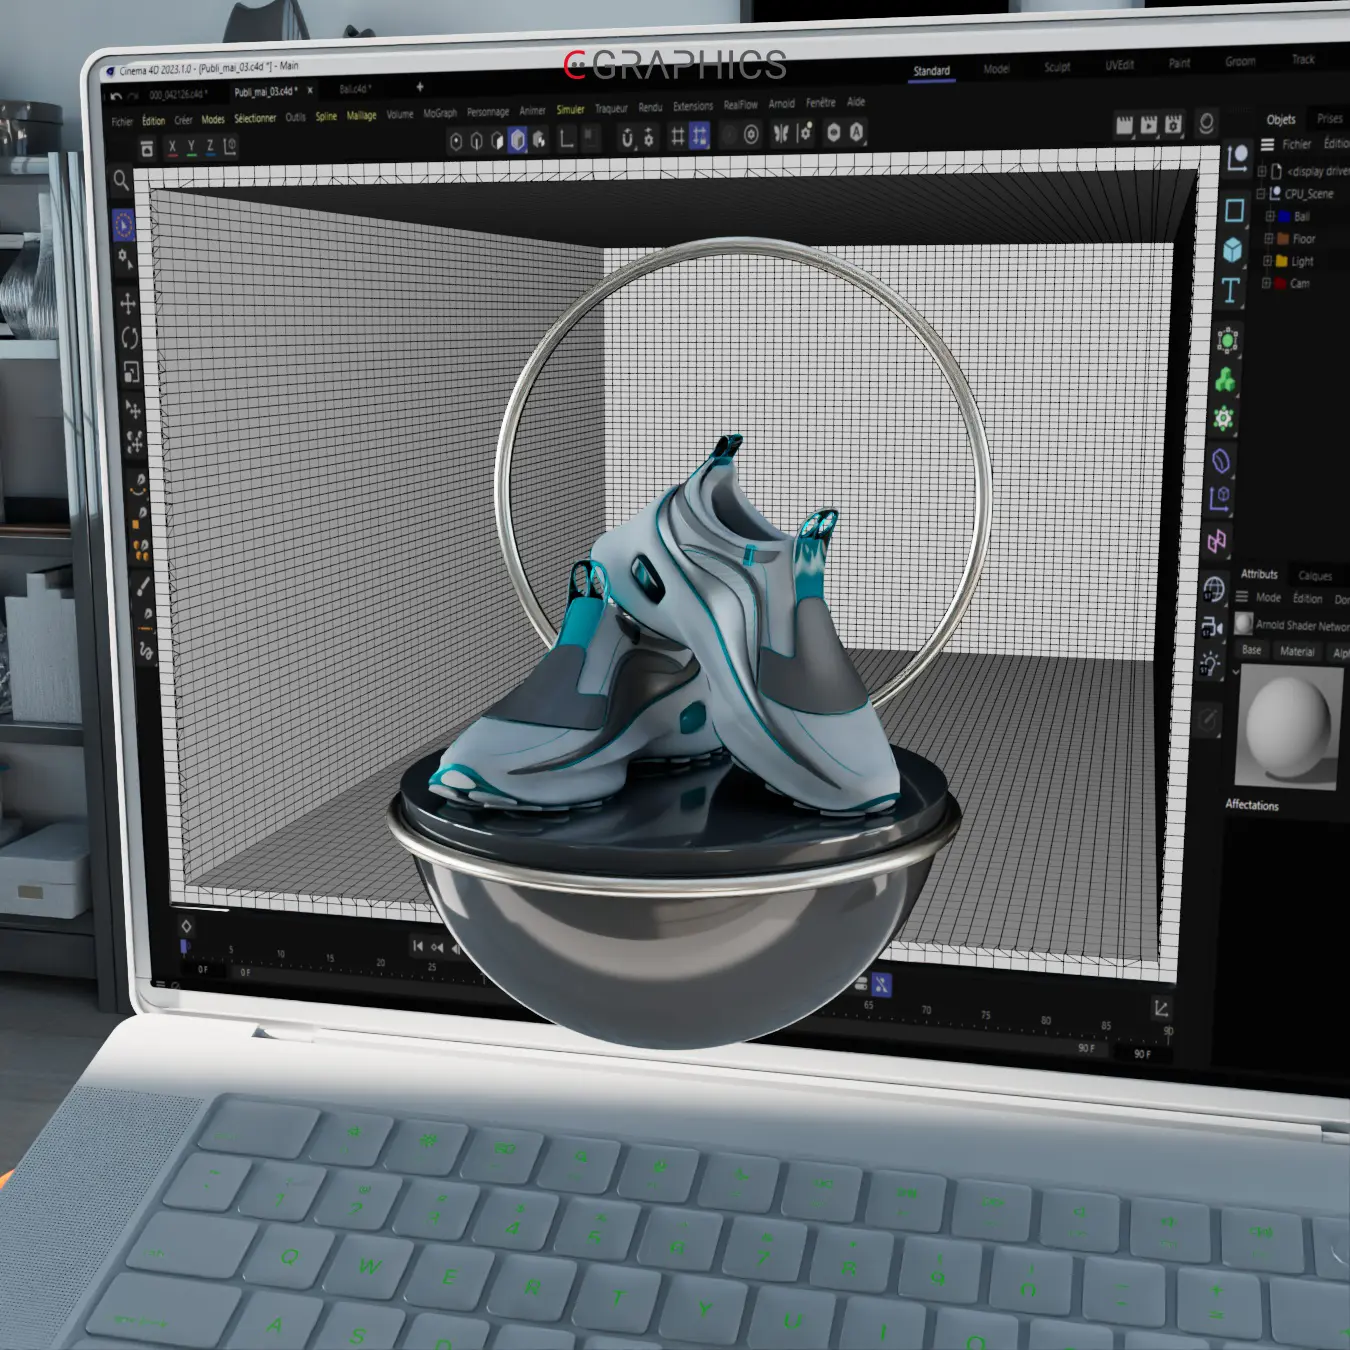Create a Text spline object

point(1231,290)
